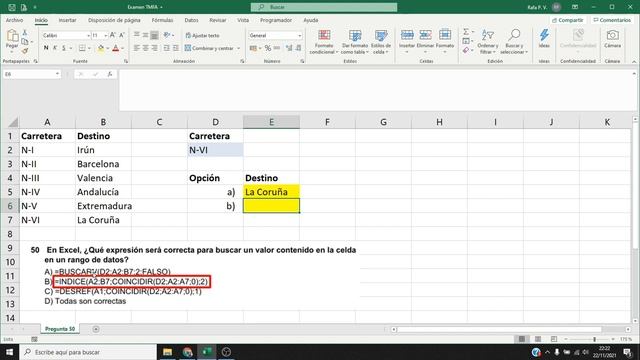Image resolution: width=640 pixels, height=360 pixels.
Task: Click the Copy icon in Portapapeles
Action: tap(25, 42)
